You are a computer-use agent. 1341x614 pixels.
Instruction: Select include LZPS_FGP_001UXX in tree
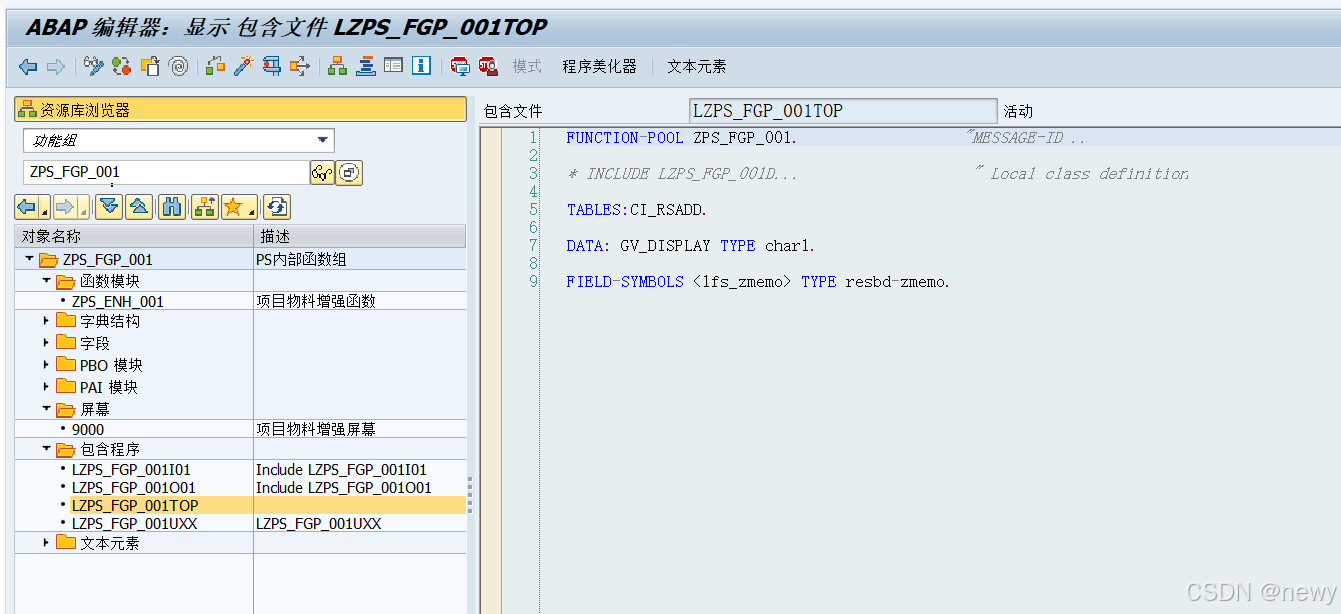[134, 523]
